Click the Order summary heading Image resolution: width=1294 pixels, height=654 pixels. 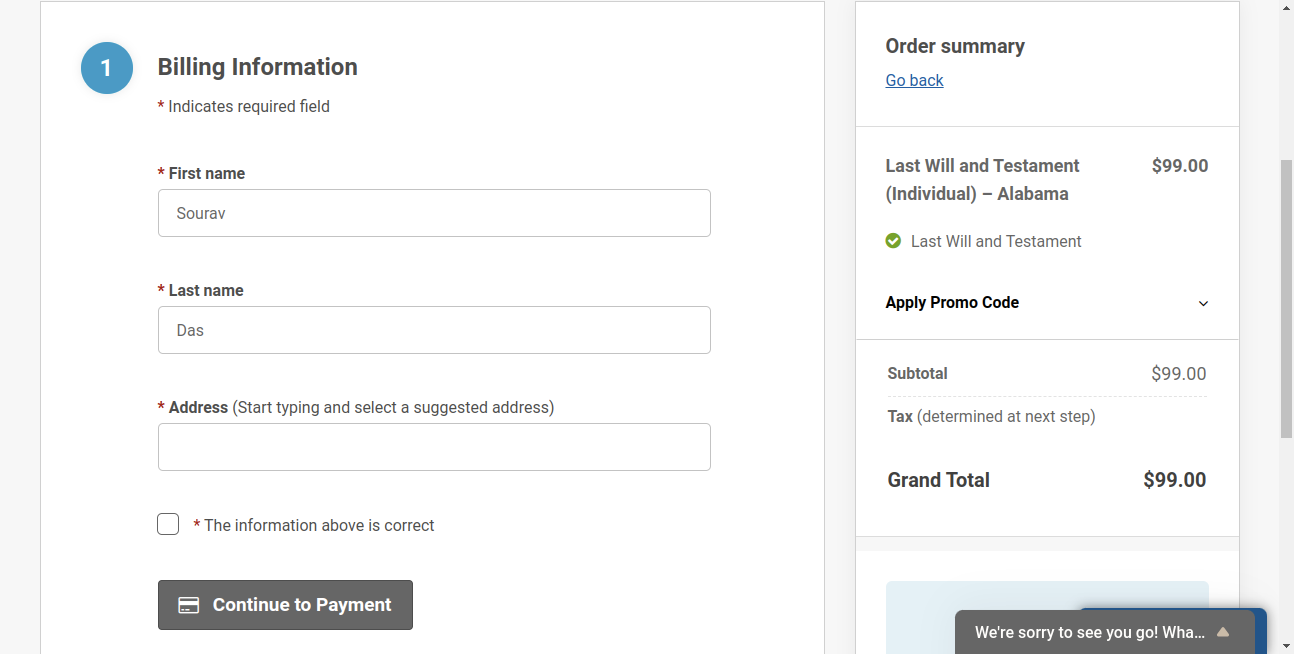955,46
